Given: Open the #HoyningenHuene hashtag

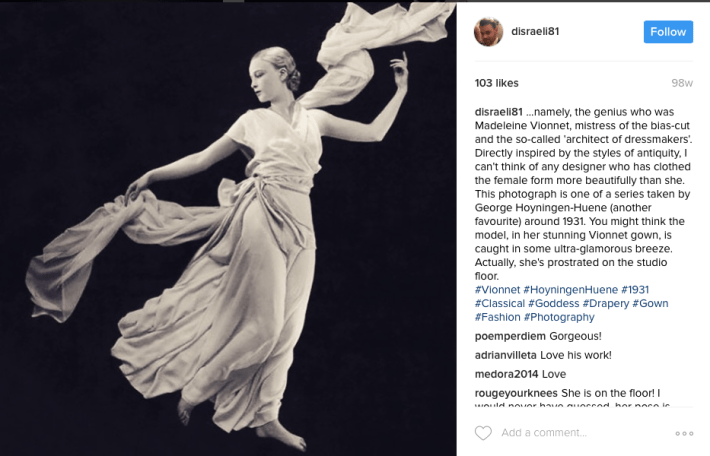Looking at the screenshot, I should [x=570, y=290].
